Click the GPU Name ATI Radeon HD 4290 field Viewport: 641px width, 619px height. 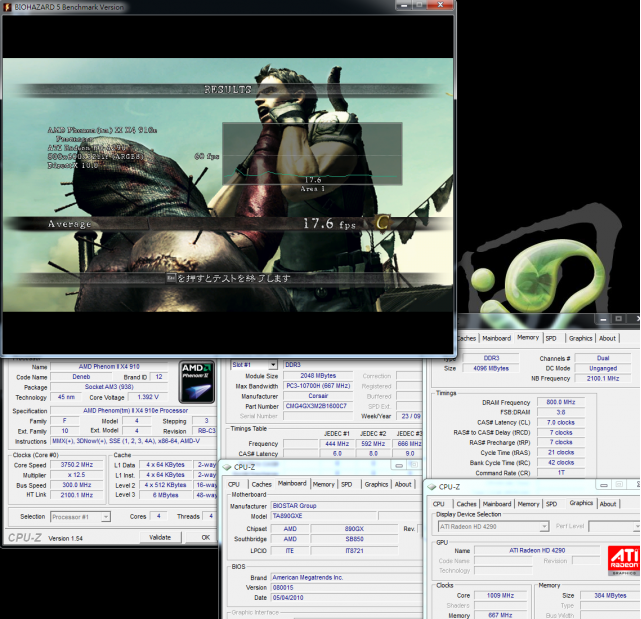(537, 550)
